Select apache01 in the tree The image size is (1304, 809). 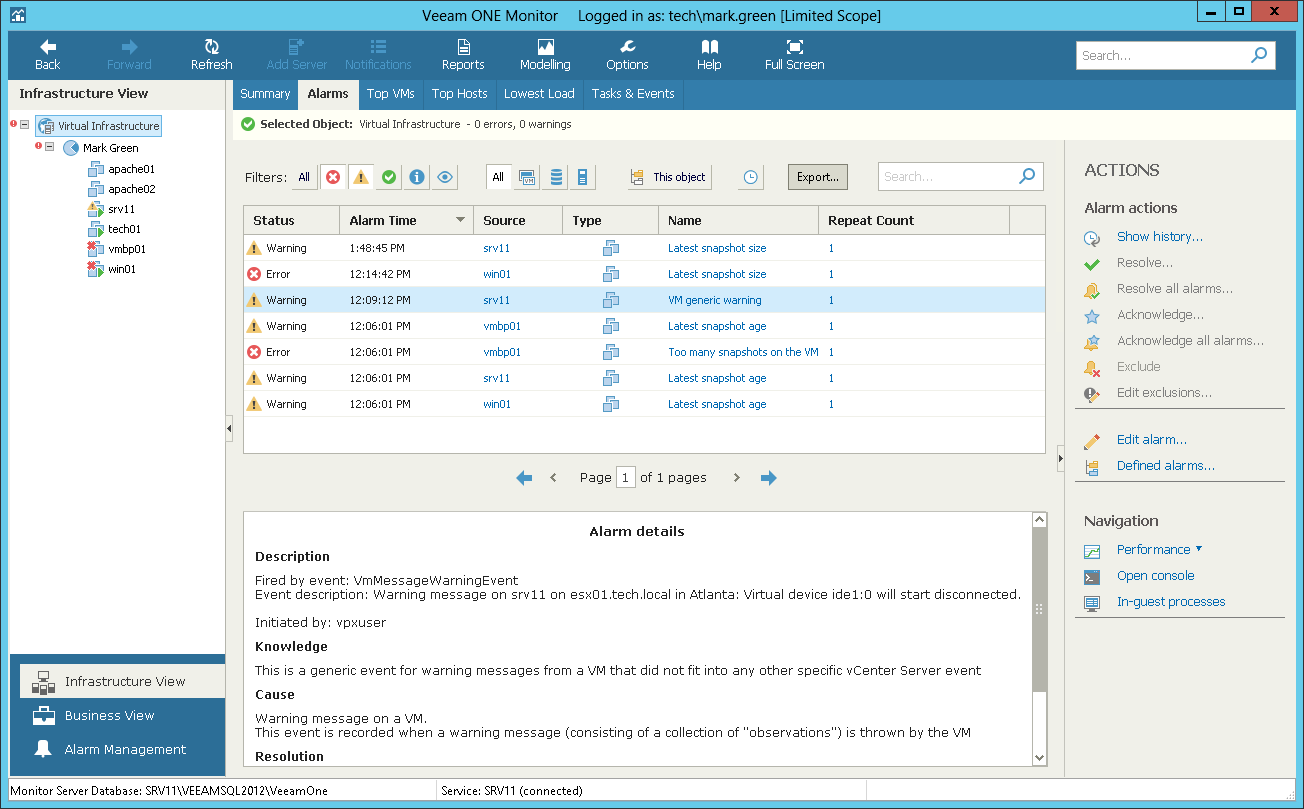click(131, 169)
